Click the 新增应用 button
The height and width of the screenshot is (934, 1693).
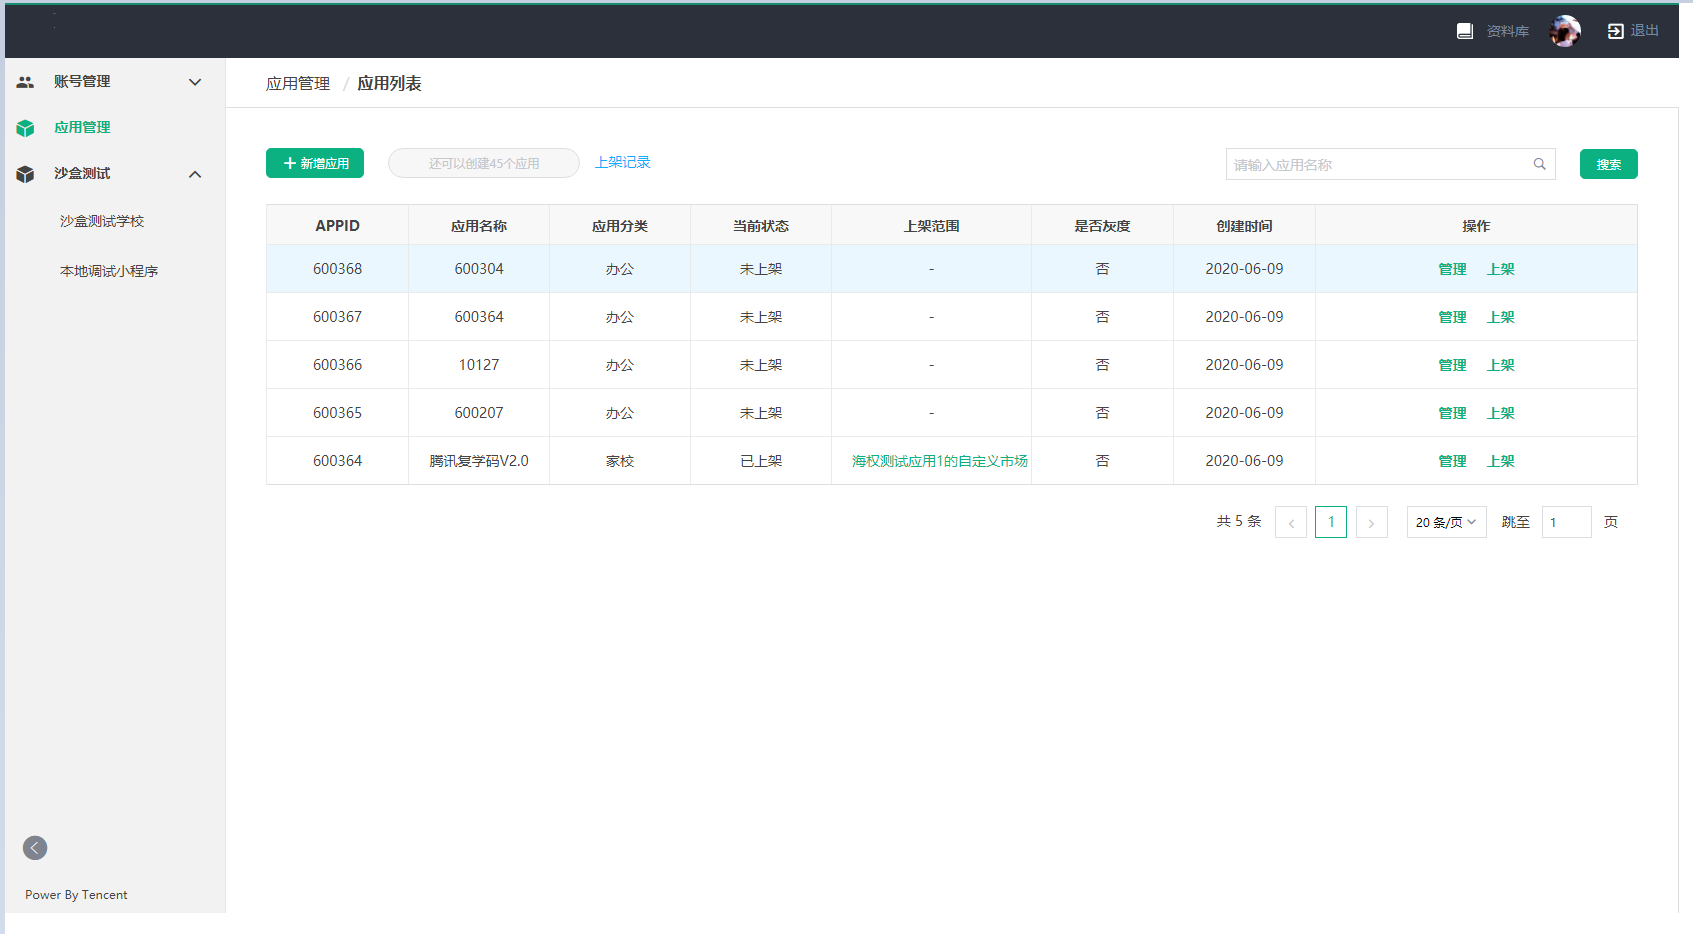[315, 163]
